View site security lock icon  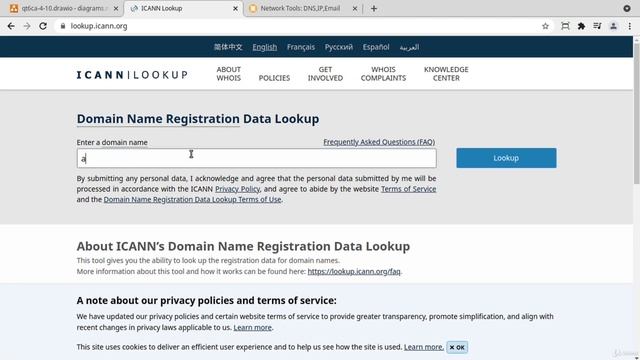click(x=62, y=26)
